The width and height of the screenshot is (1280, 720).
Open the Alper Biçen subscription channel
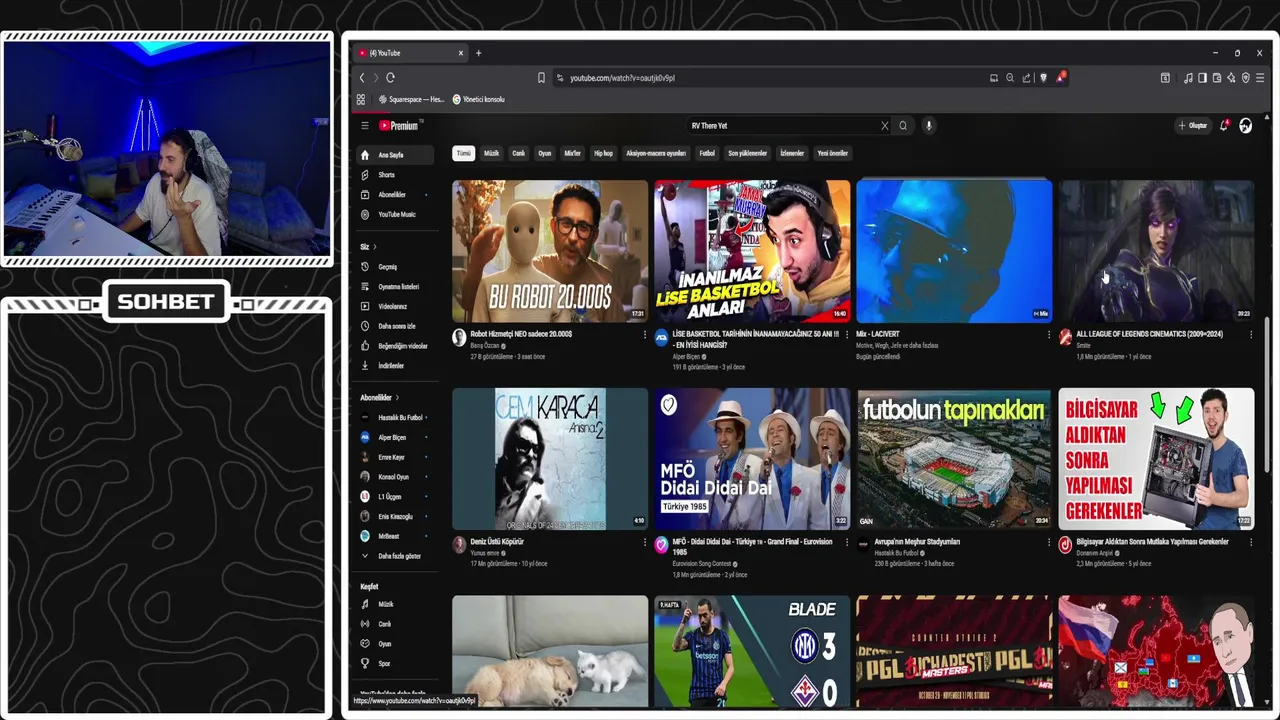tap(395, 437)
